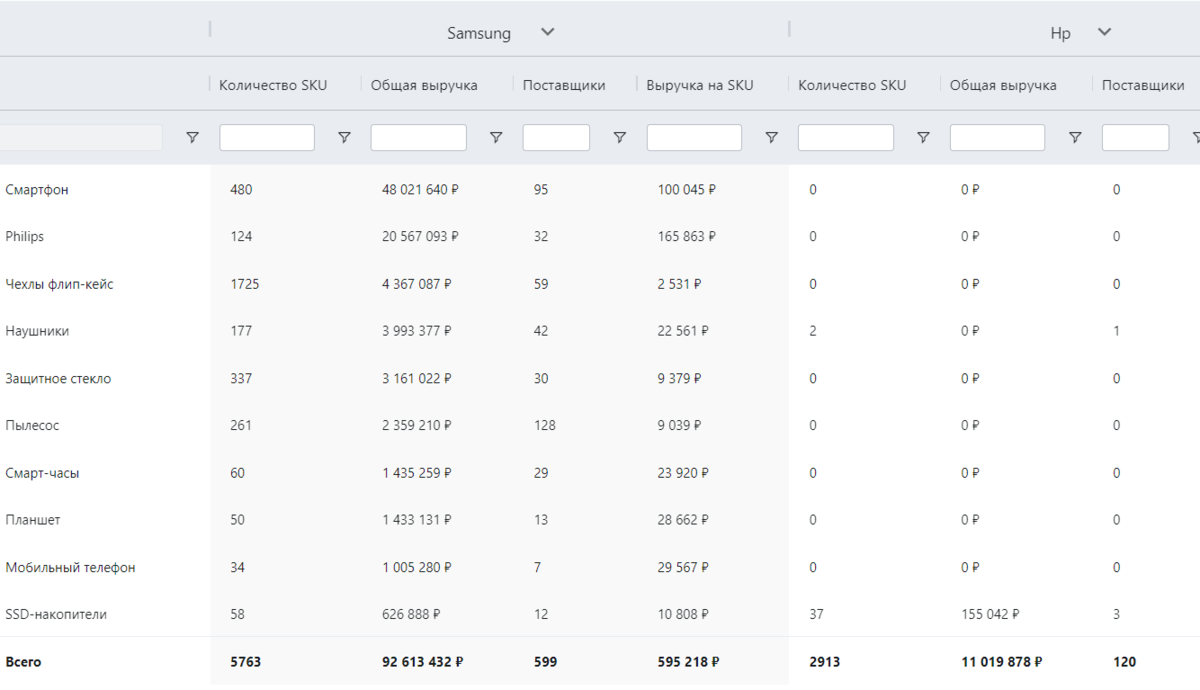Select the SSD-накопители row label
1200x690 pixels.
56,614
